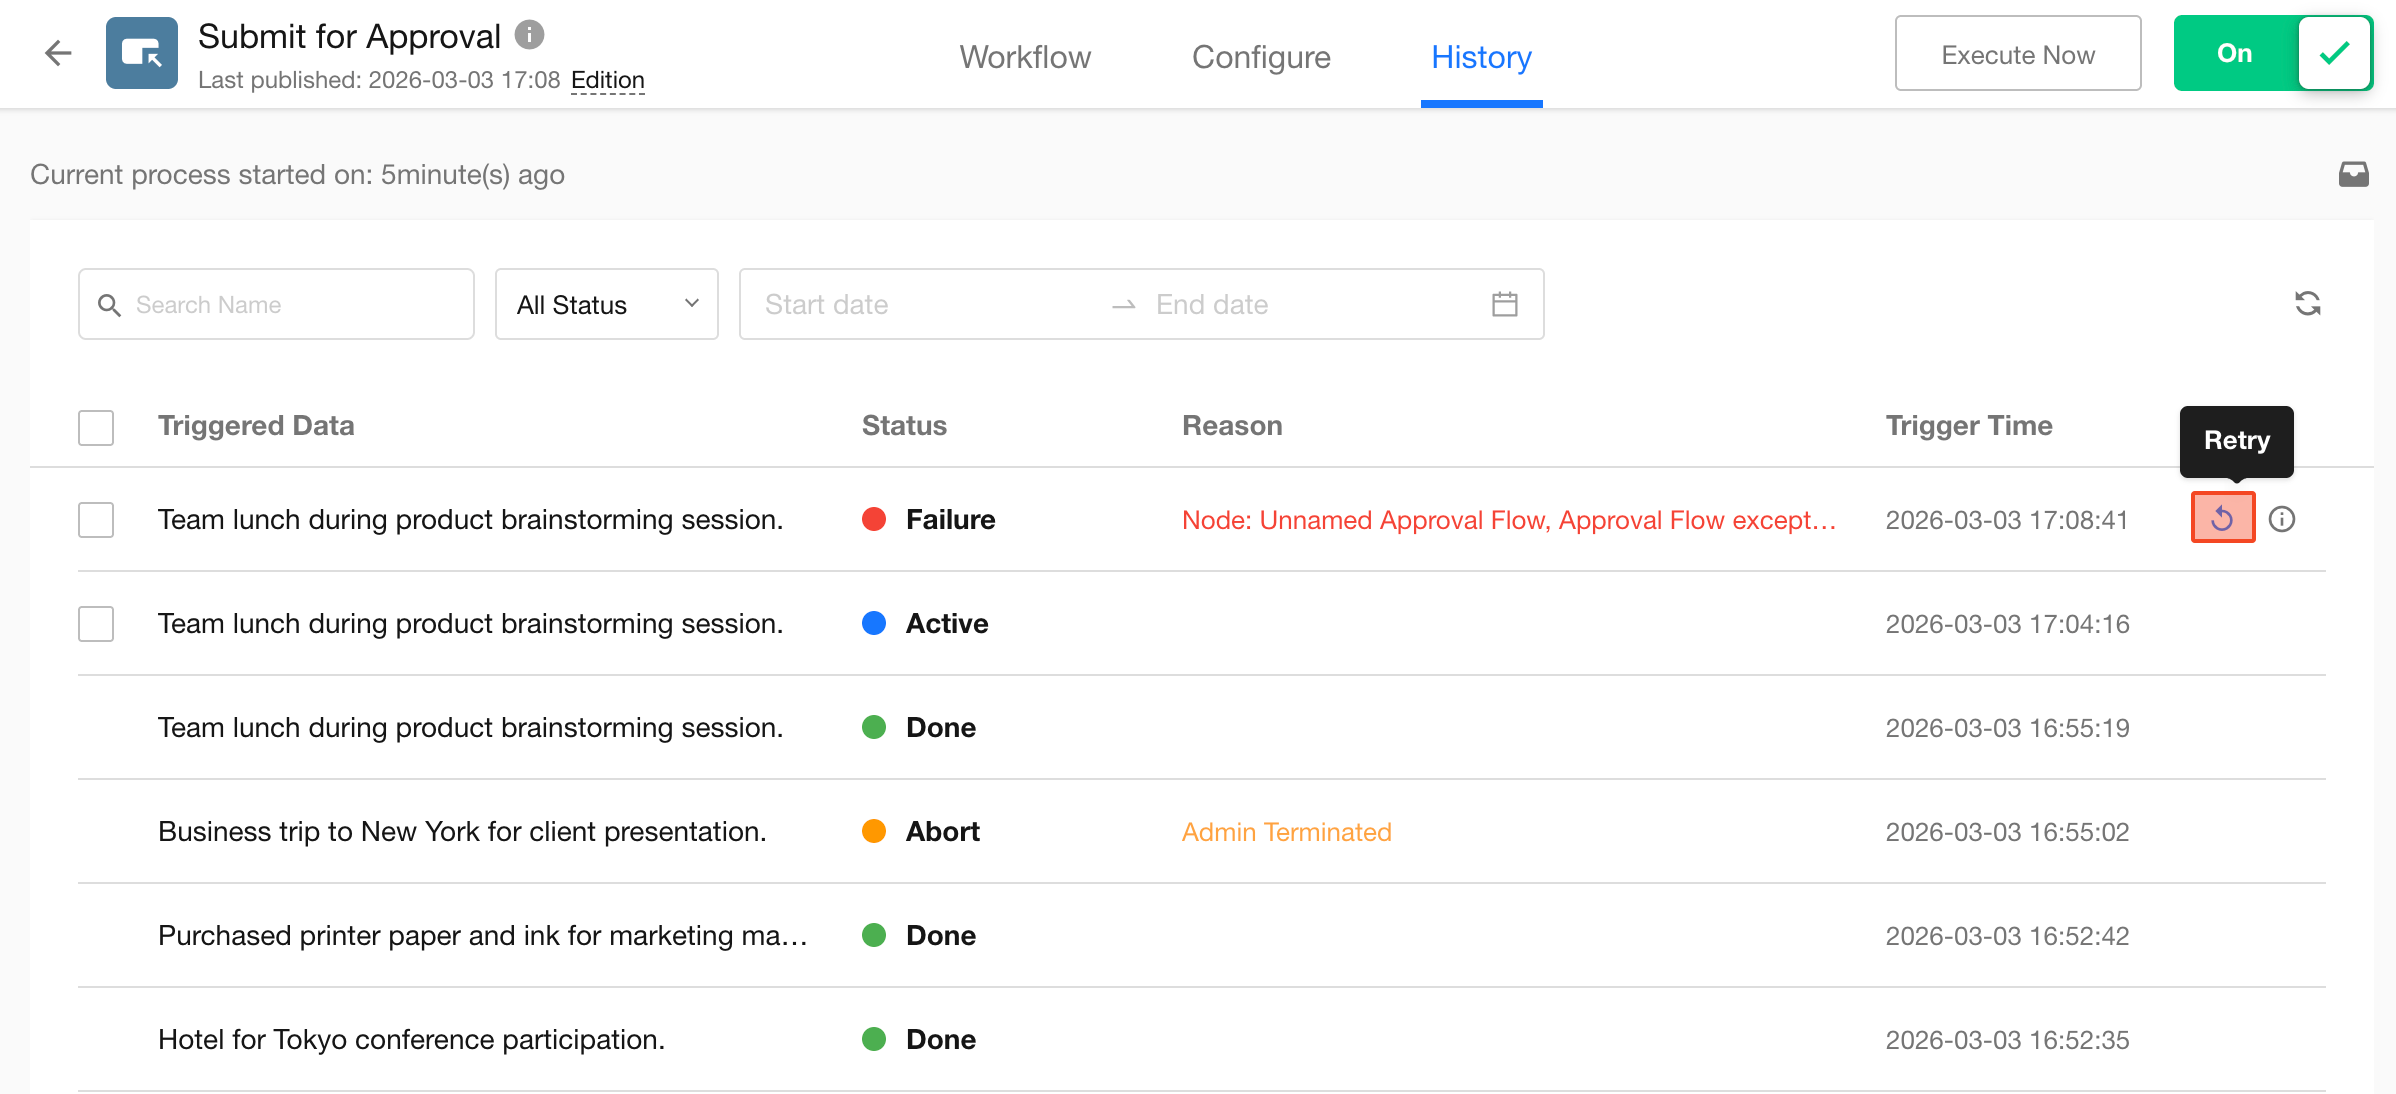The height and width of the screenshot is (1094, 2396).
Task: Open the All Status dropdown
Action: pos(606,304)
